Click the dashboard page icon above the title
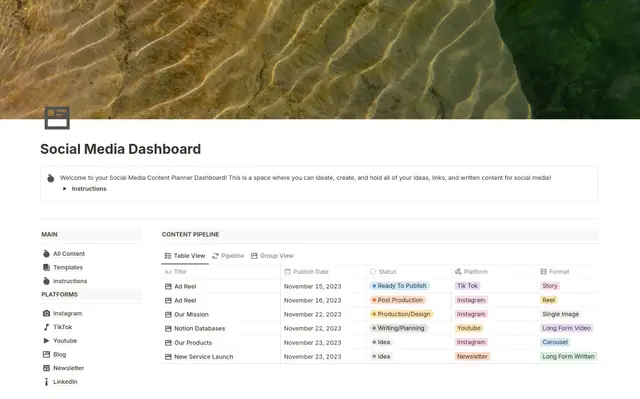This screenshot has width=640, height=399. point(57,117)
